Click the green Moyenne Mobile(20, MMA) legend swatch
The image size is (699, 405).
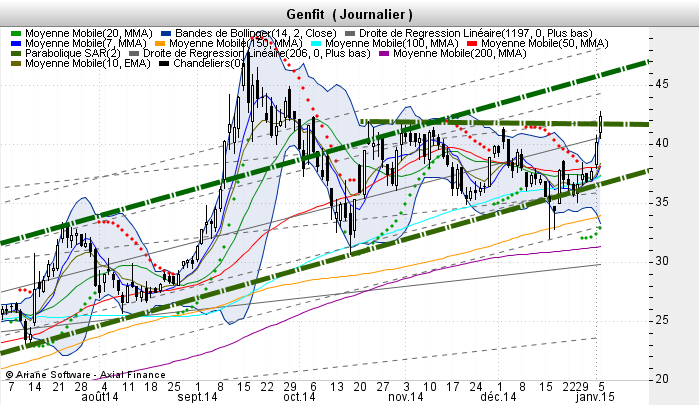coord(16,33)
